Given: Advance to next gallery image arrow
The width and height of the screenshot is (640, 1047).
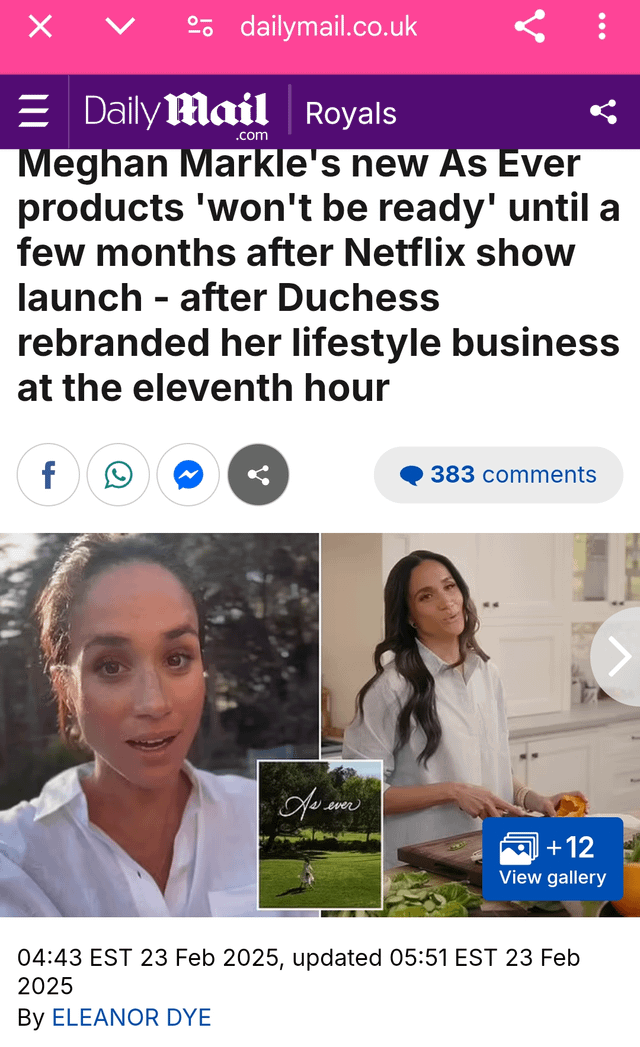Looking at the screenshot, I should (618, 656).
